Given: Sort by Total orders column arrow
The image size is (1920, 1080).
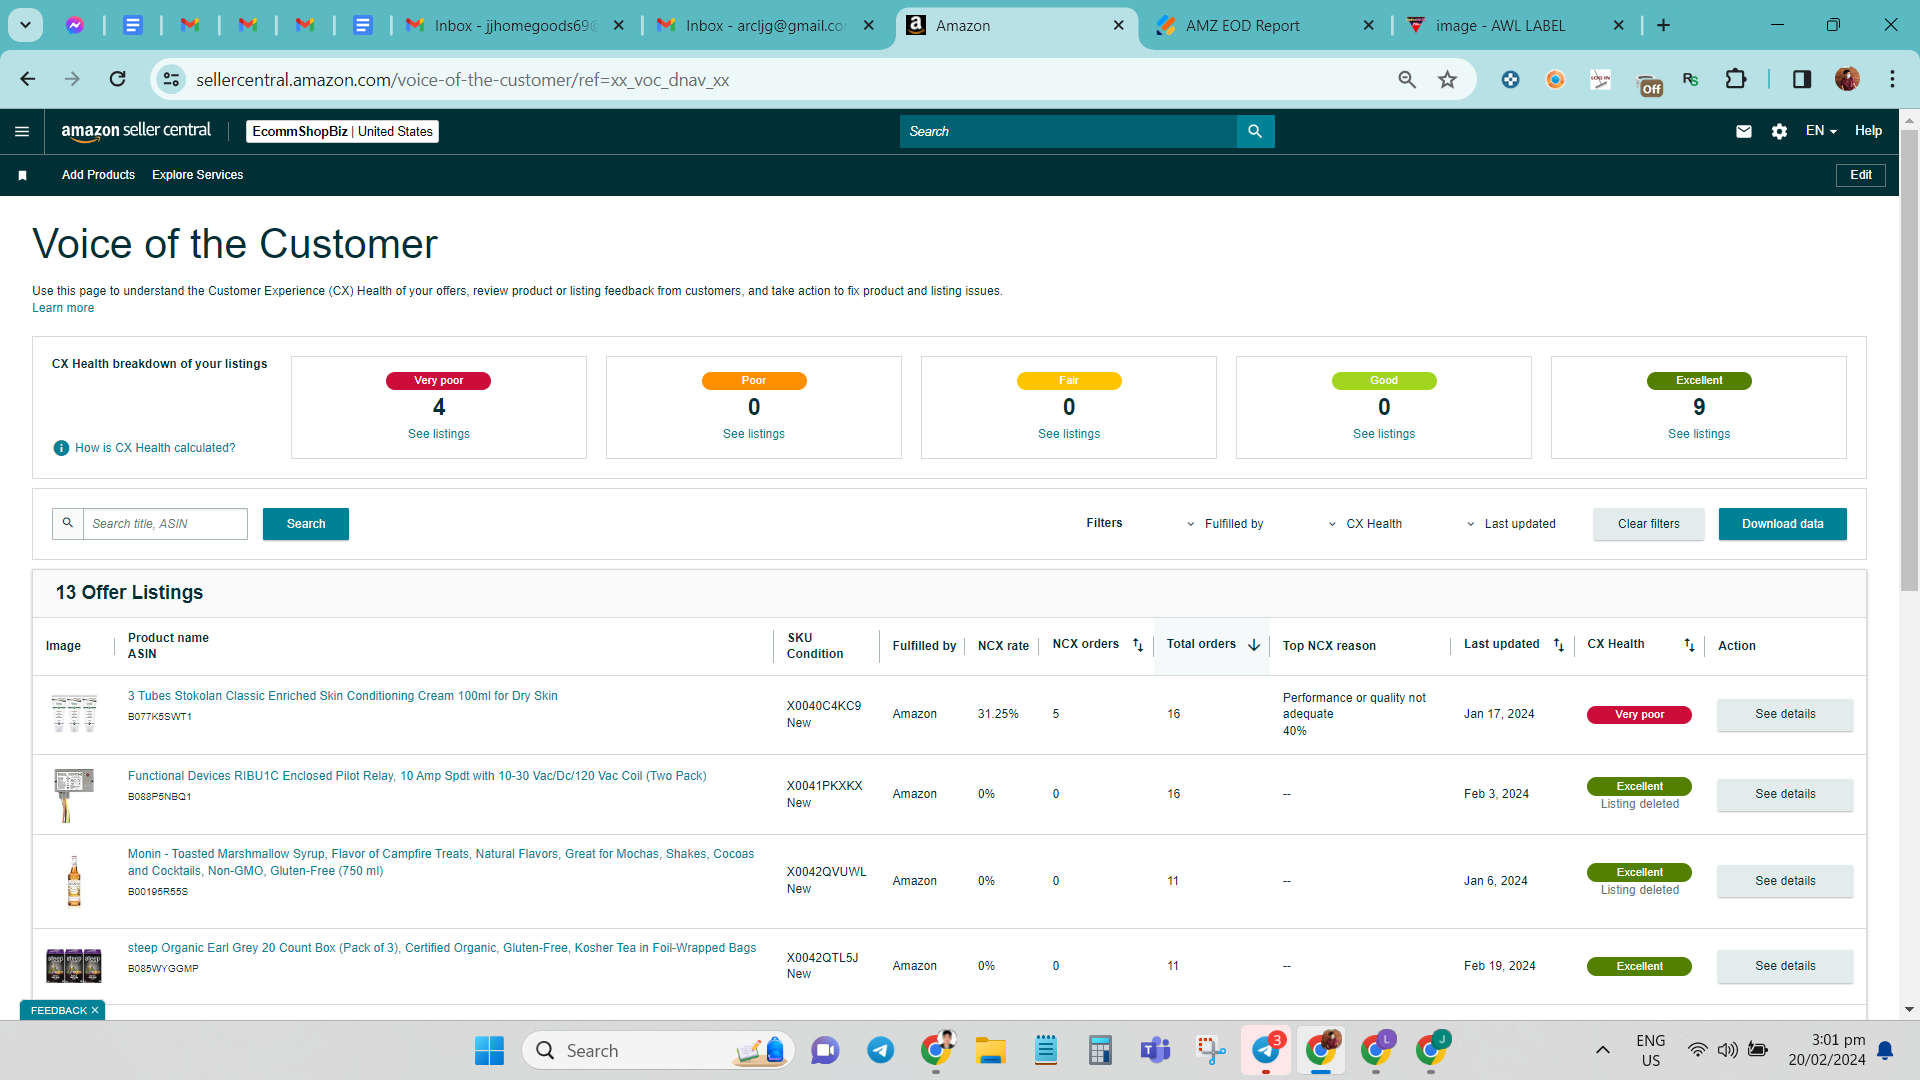Looking at the screenshot, I should pyautogui.click(x=1254, y=645).
